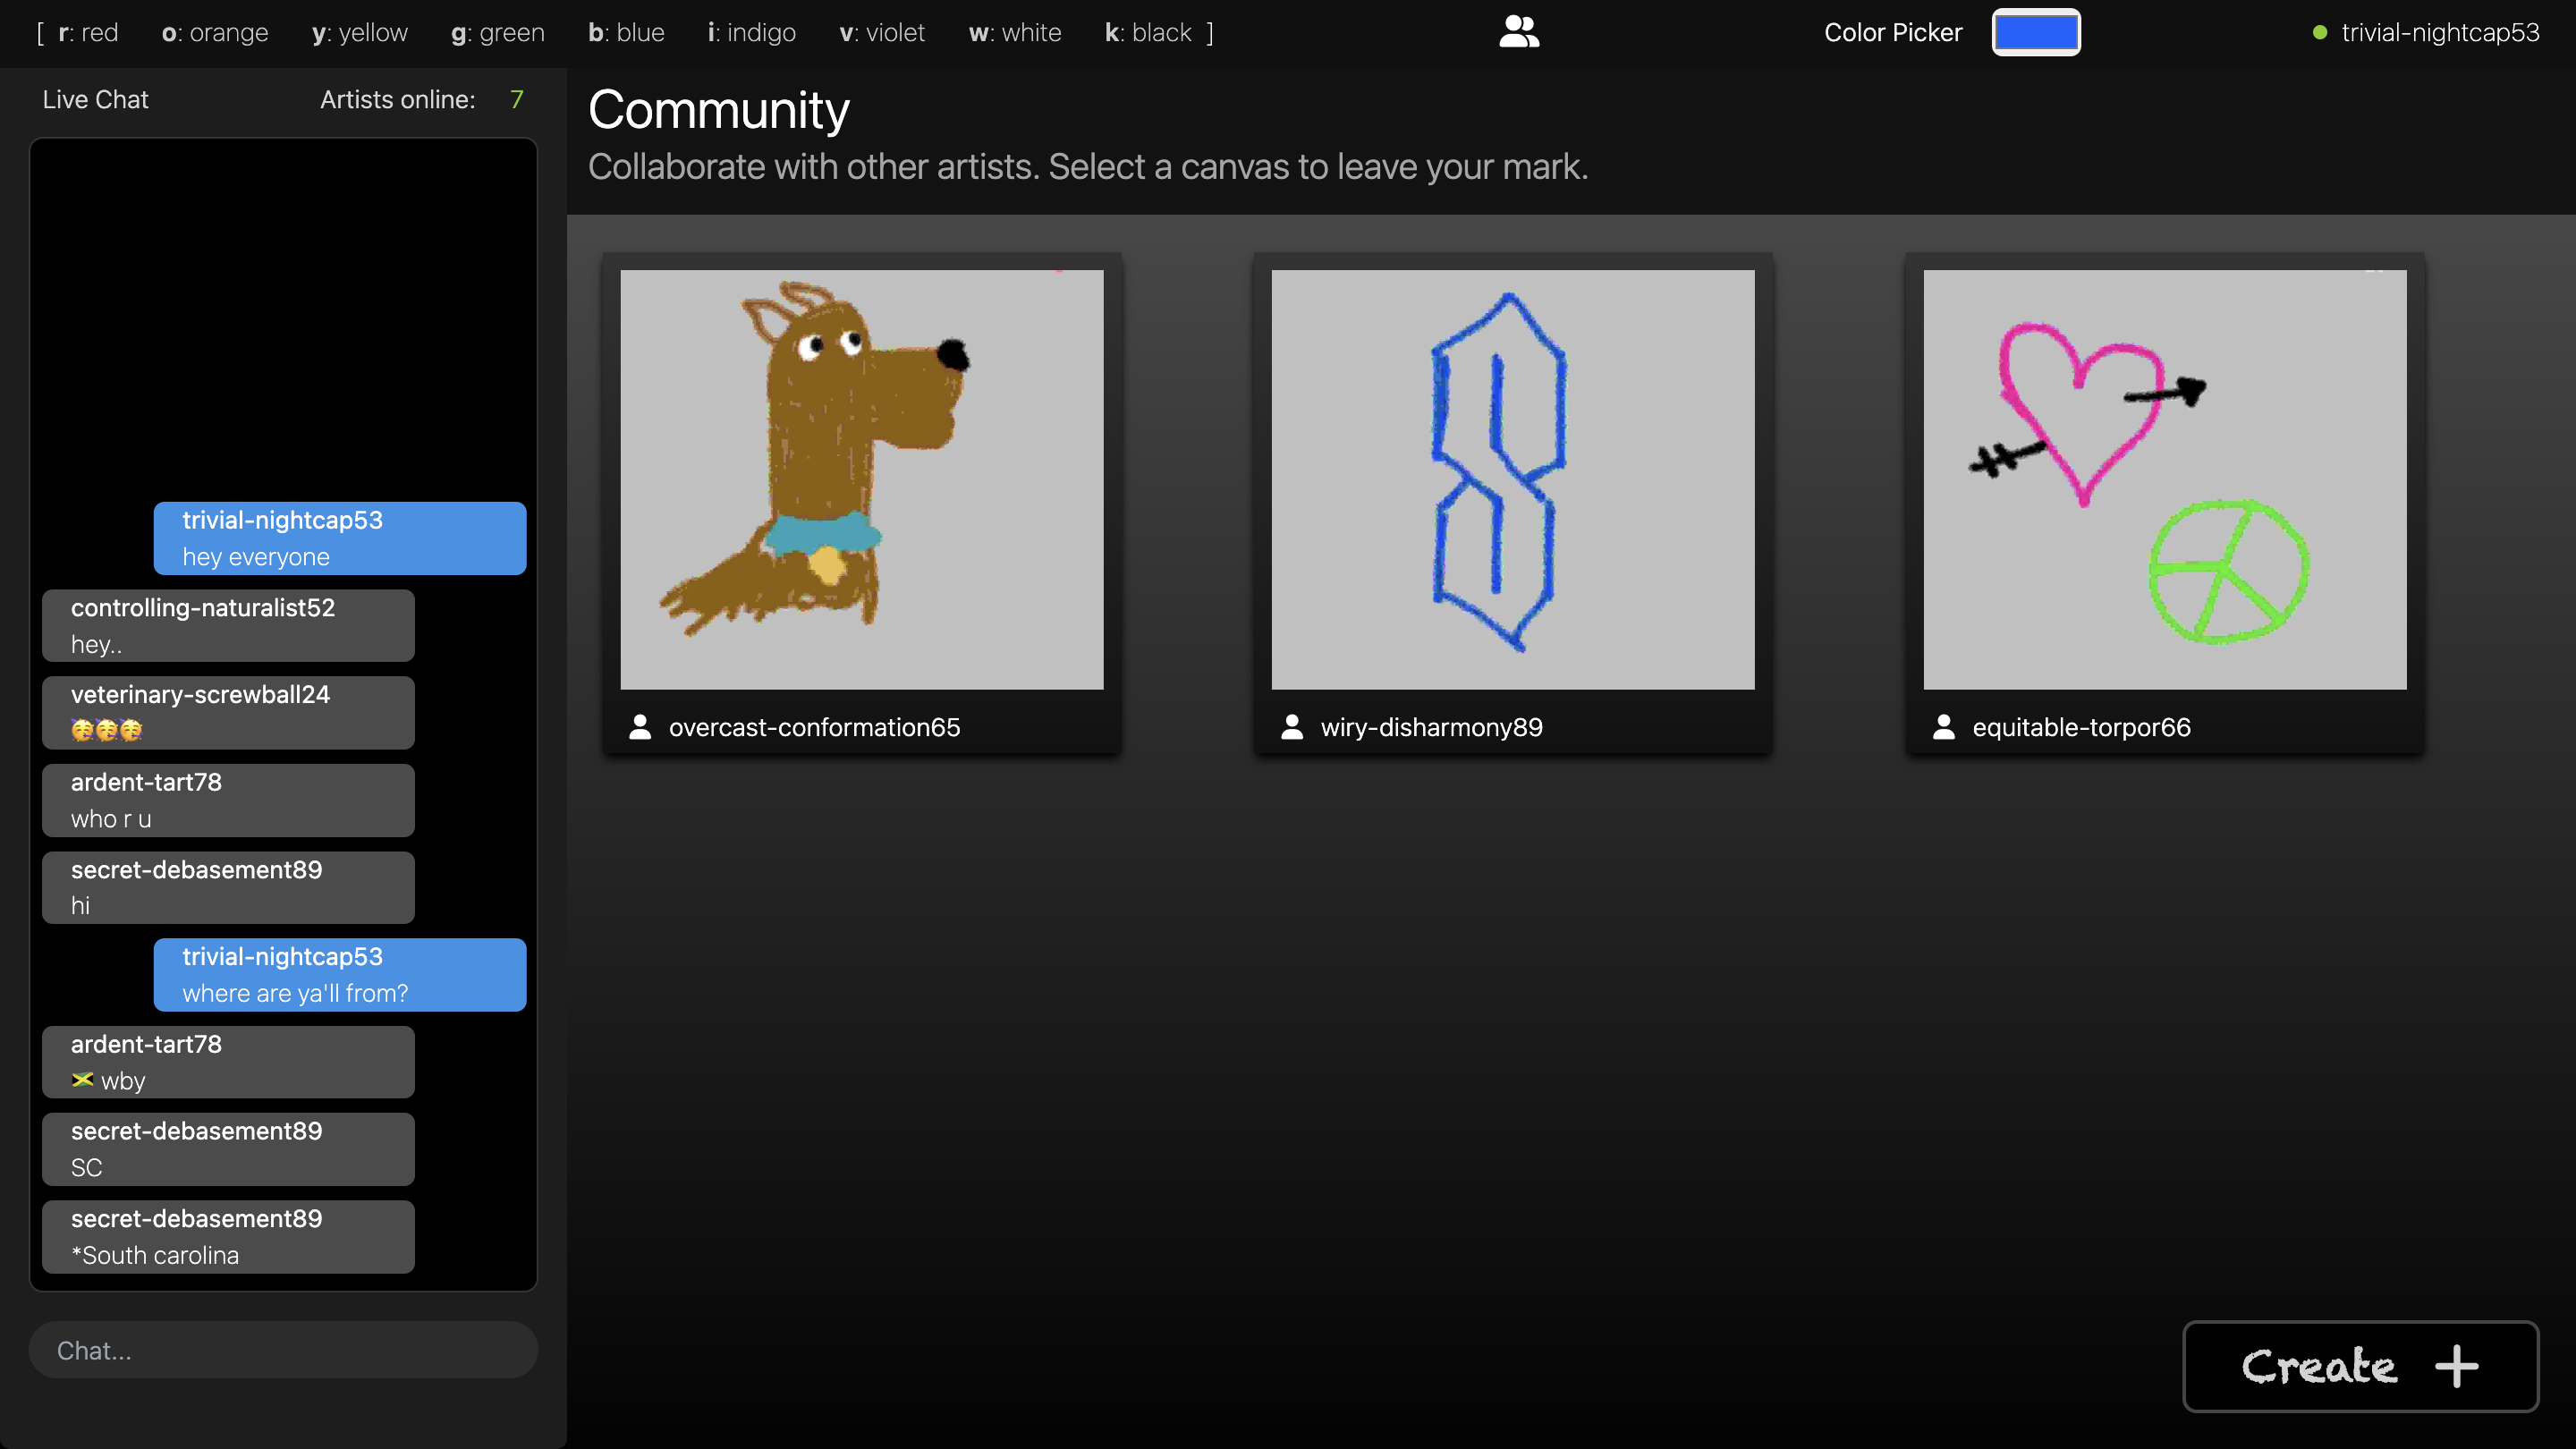Select the 'k: black' shortcut label
Screen dimensions: 2576x1449
1148,33
